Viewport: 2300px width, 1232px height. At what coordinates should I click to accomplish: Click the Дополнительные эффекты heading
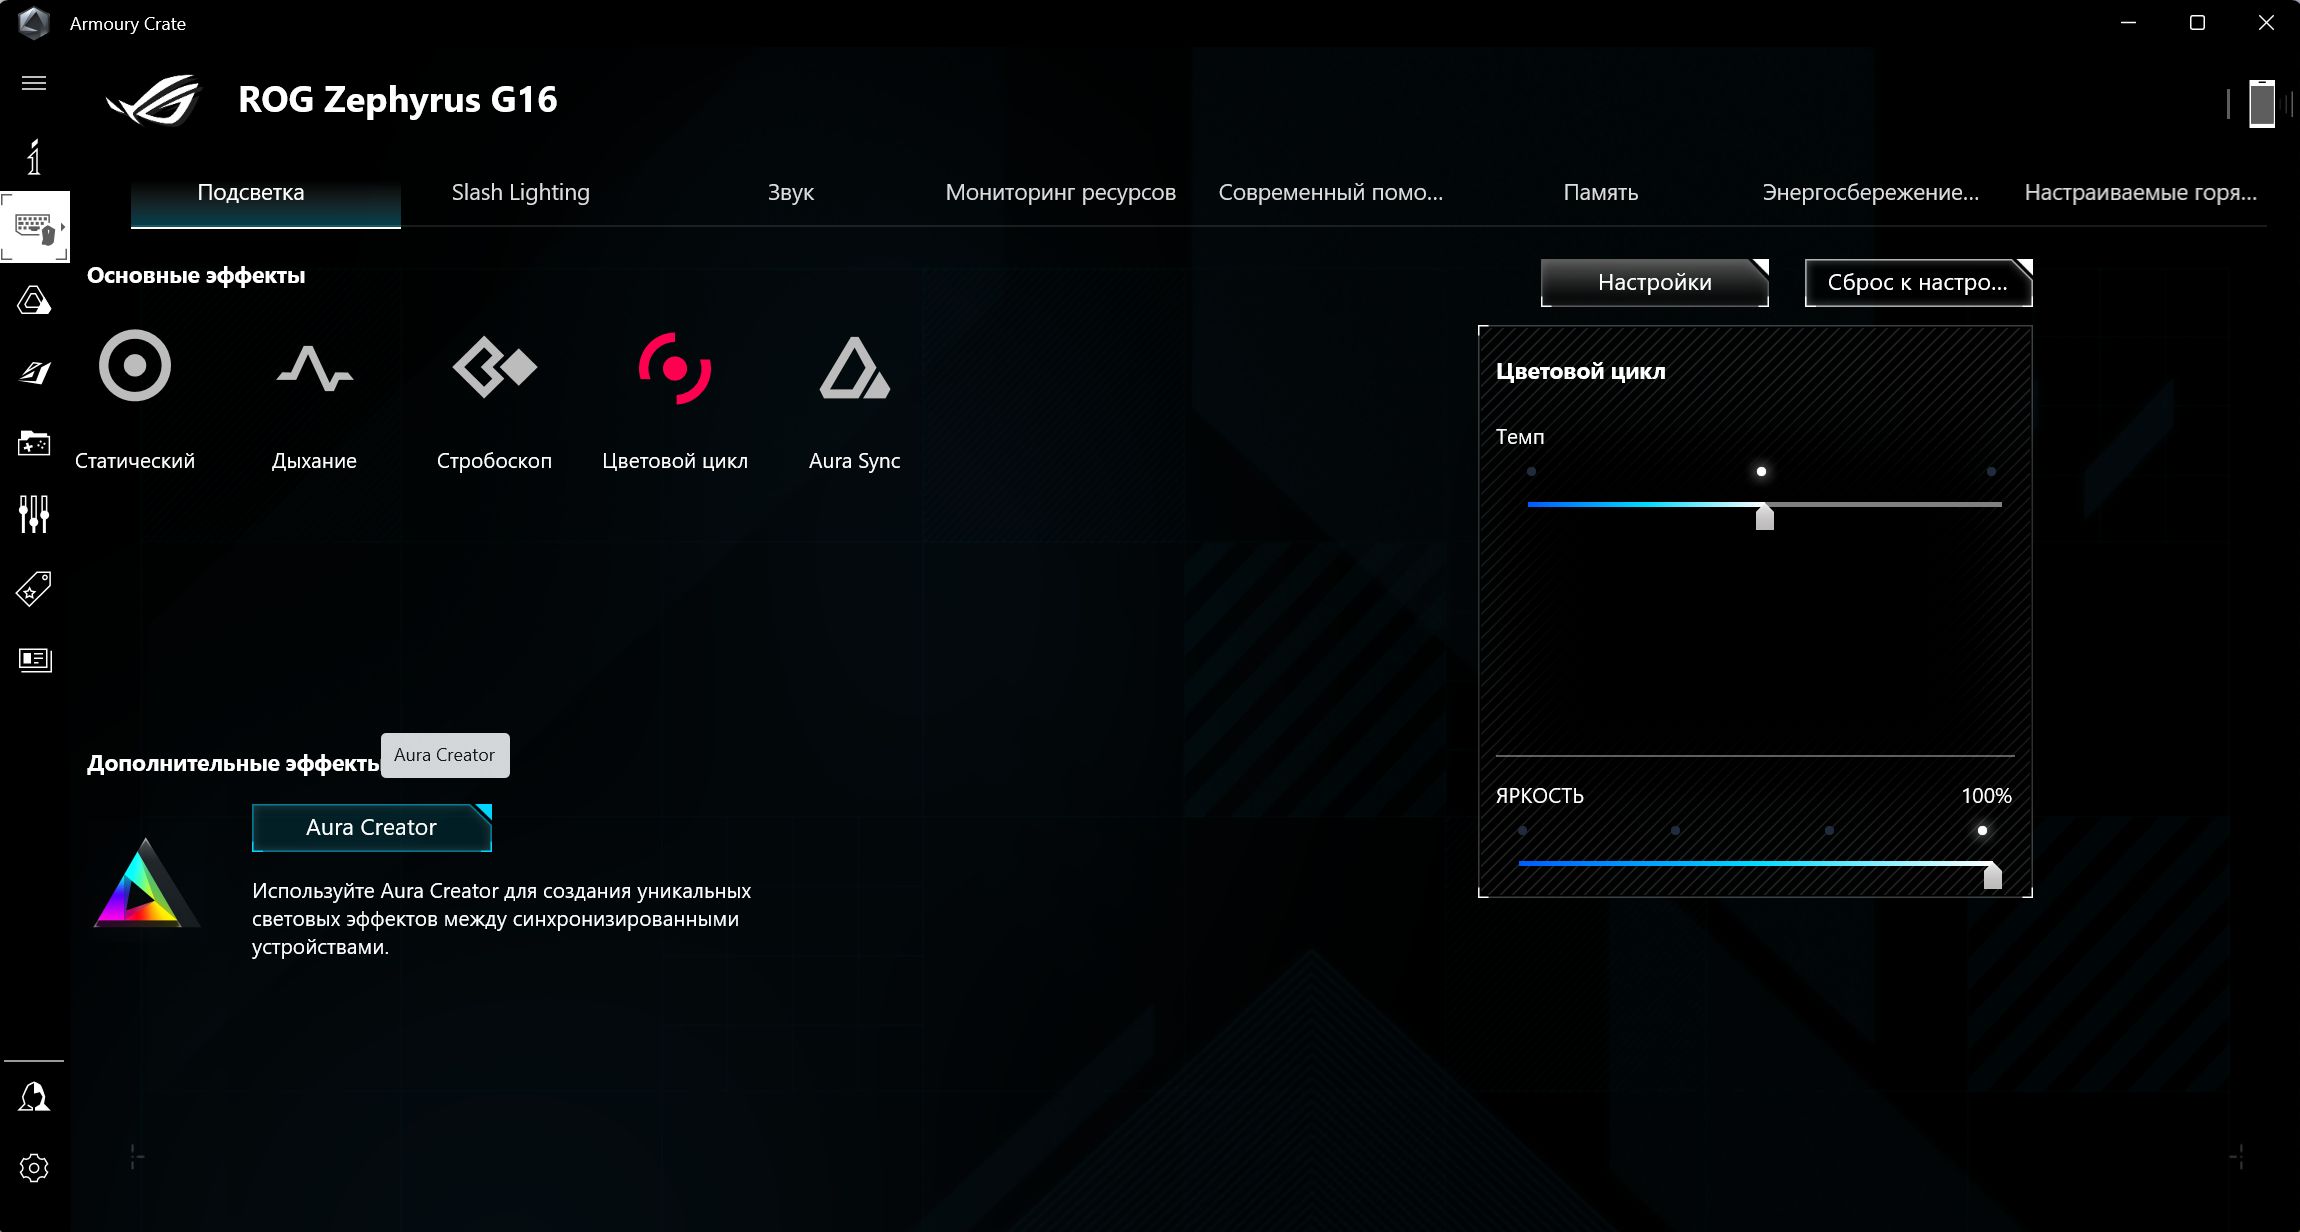(x=233, y=763)
